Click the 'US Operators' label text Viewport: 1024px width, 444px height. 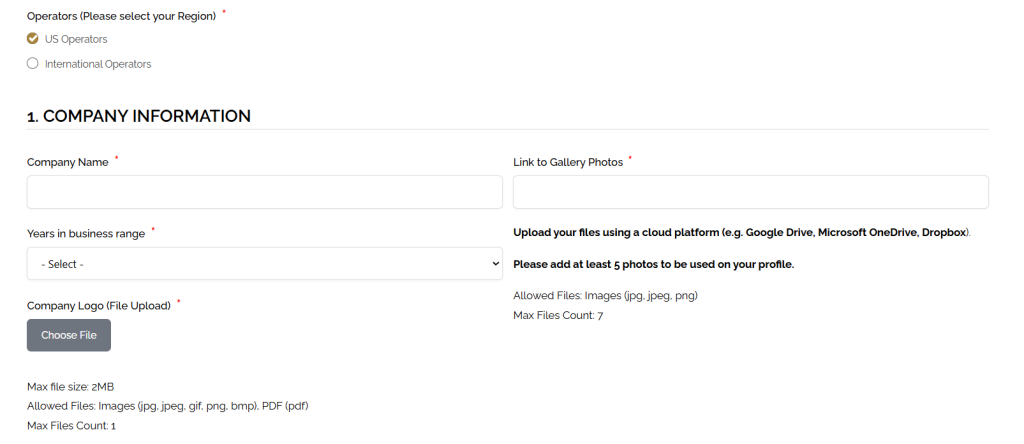tap(76, 39)
